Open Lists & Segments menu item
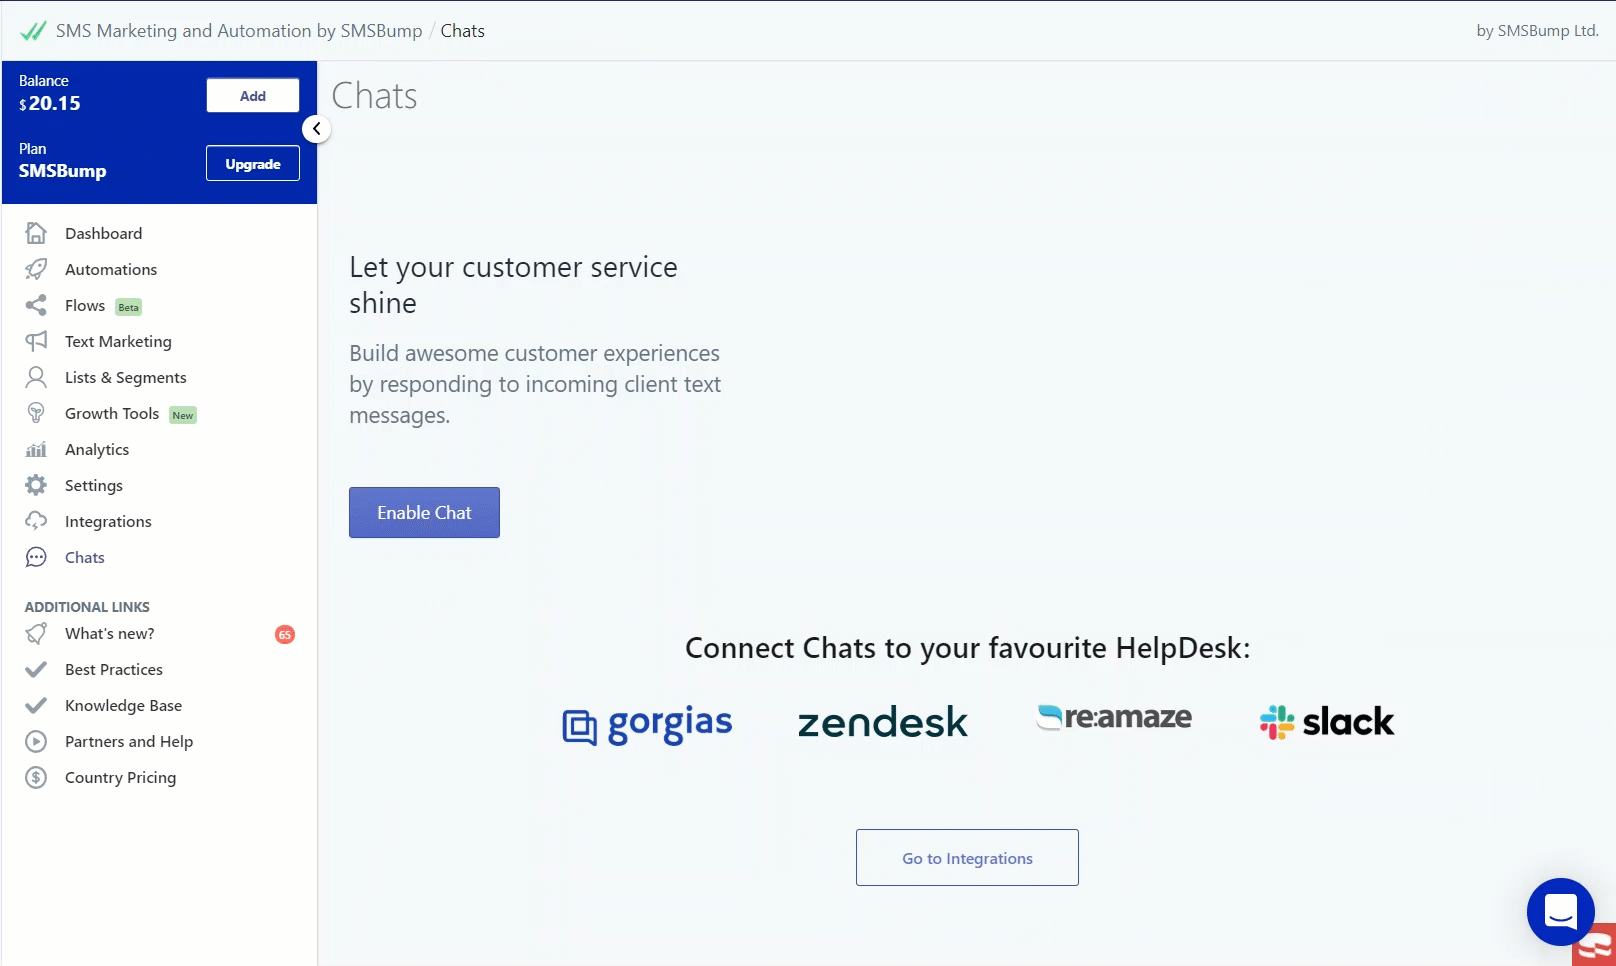The image size is (1616, 966). (x=125, y=377)
